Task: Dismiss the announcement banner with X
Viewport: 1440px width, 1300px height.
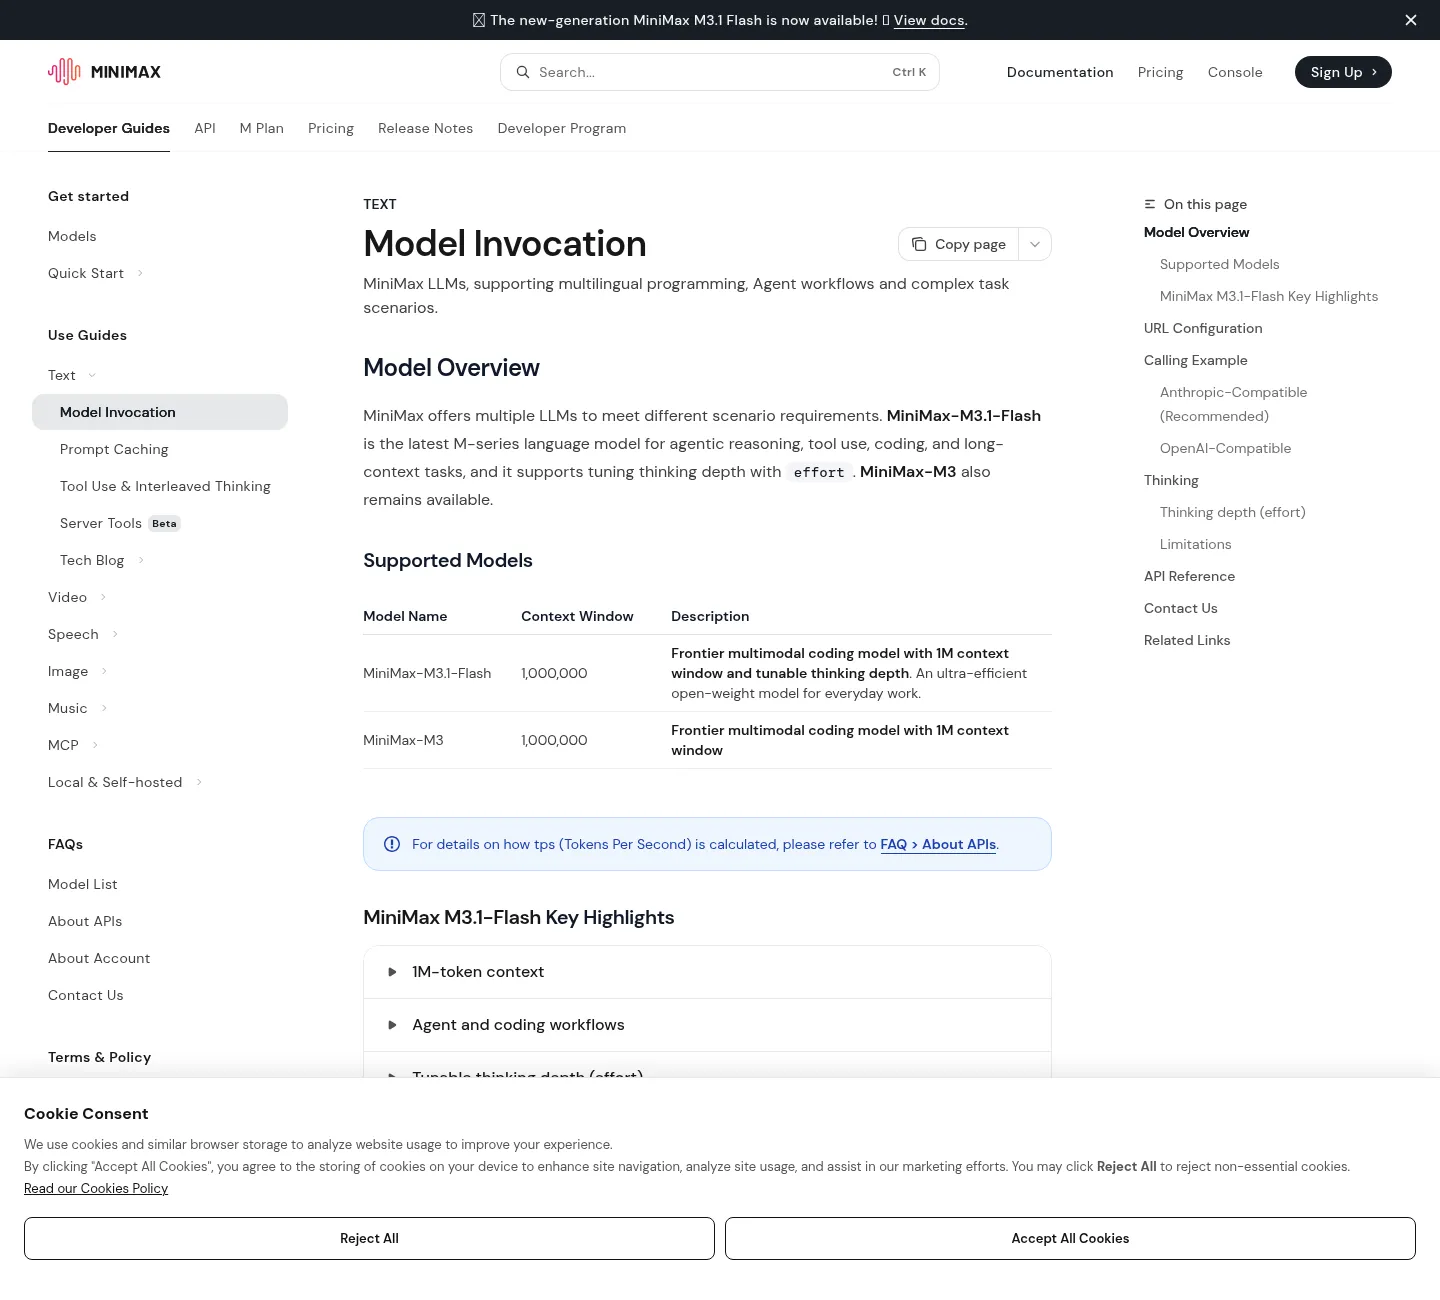Action: click(1411, 20)
